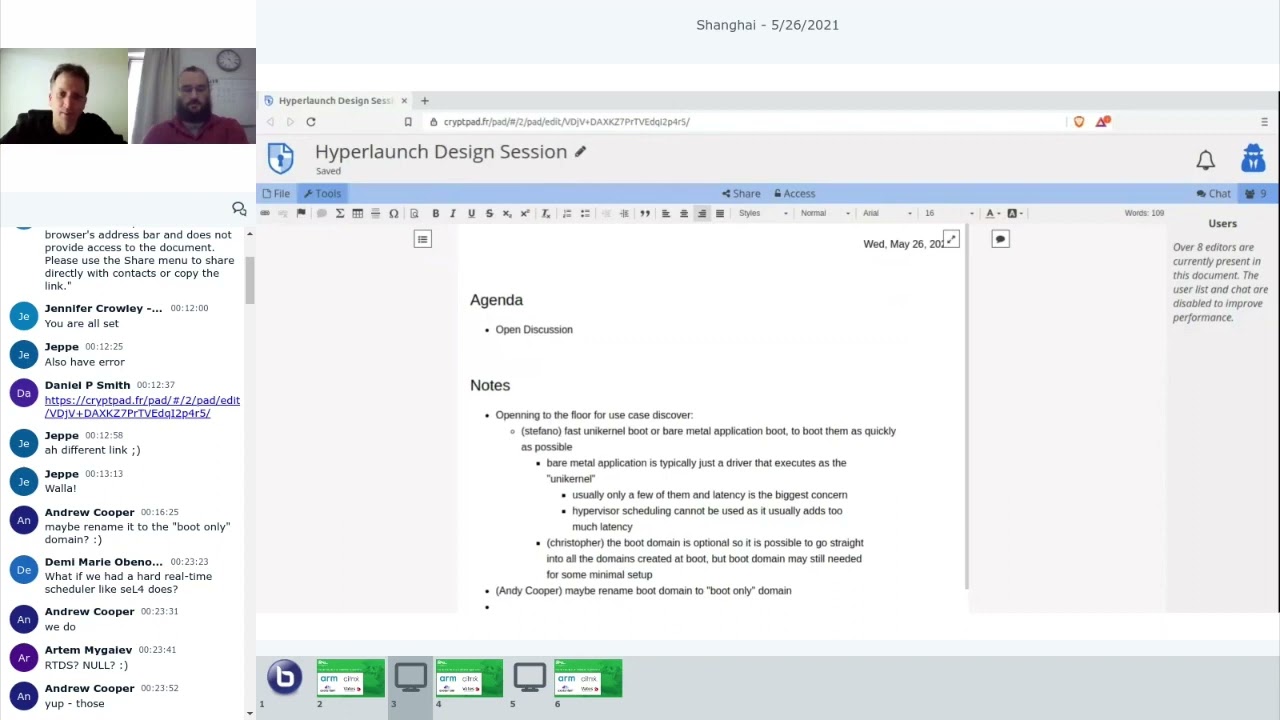Click the chat panel scrollbar
This screenshot has height=720, width=1280.
click(x=250, y=280)
